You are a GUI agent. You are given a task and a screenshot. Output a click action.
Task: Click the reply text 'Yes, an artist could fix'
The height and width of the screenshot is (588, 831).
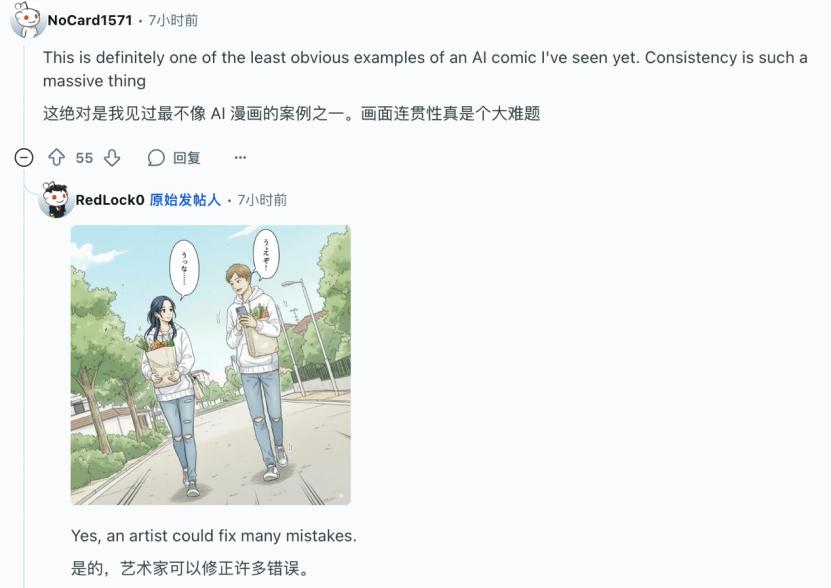pos(214,536)
